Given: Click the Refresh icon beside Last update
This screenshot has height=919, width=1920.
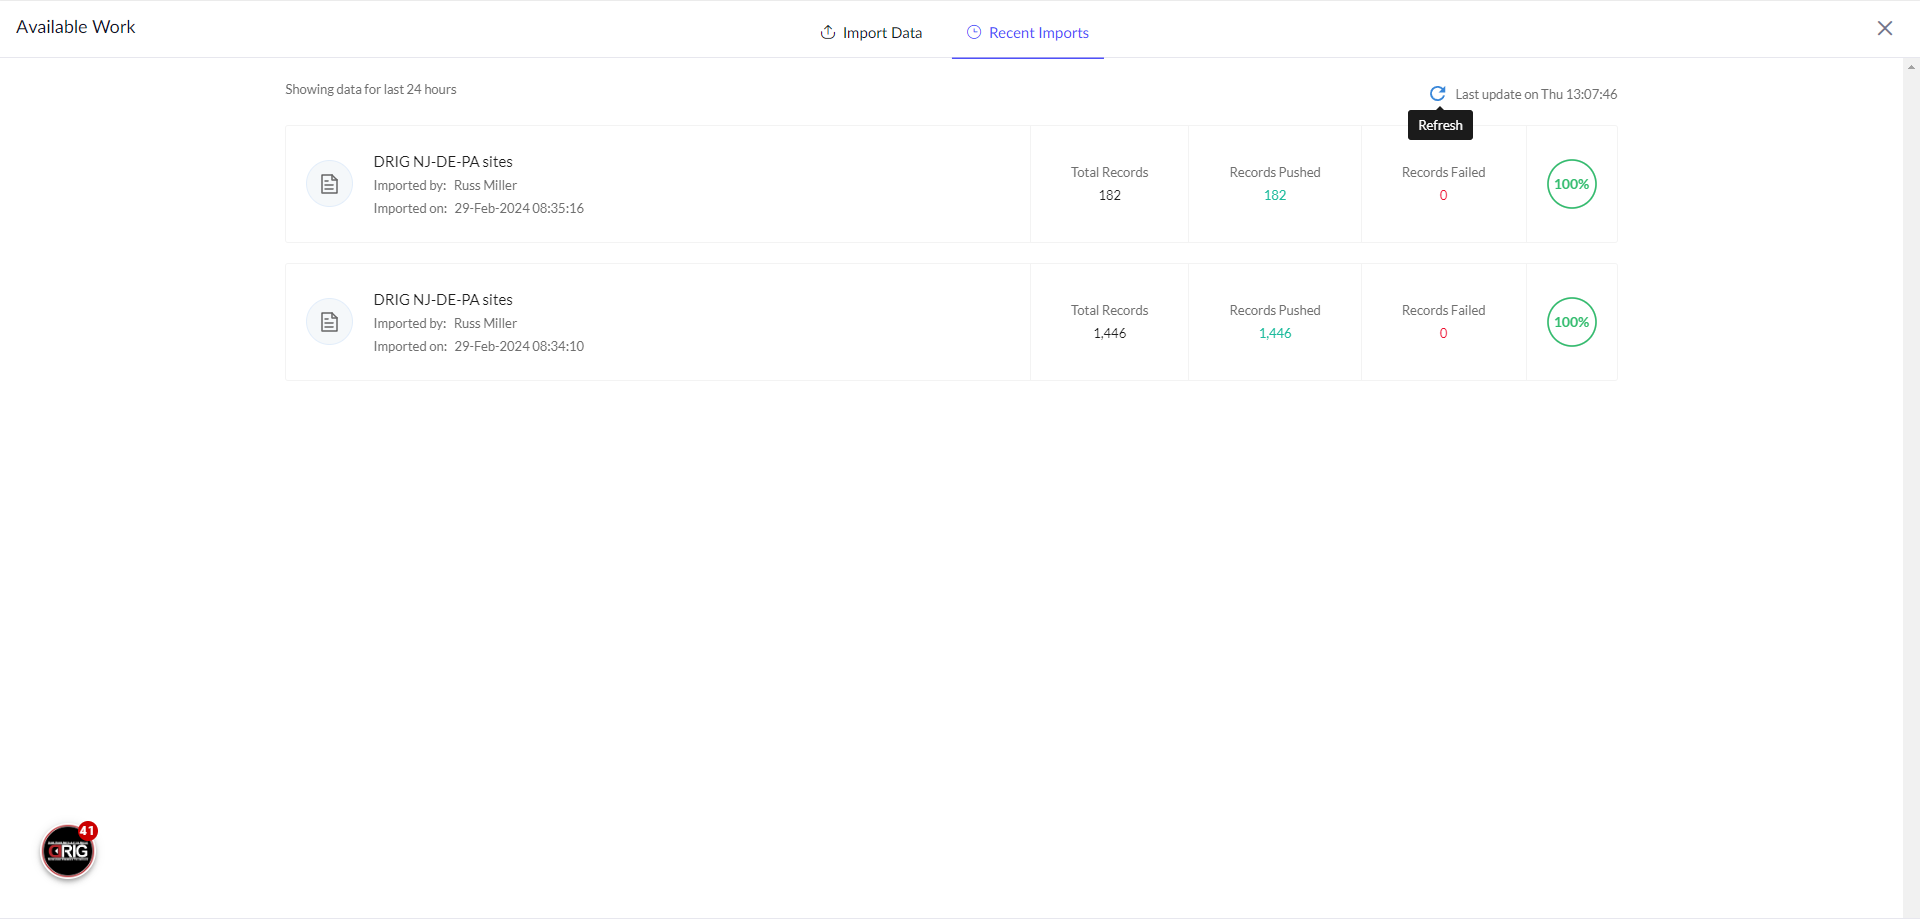Looking at the screenshot, I should coord(1437,94).
